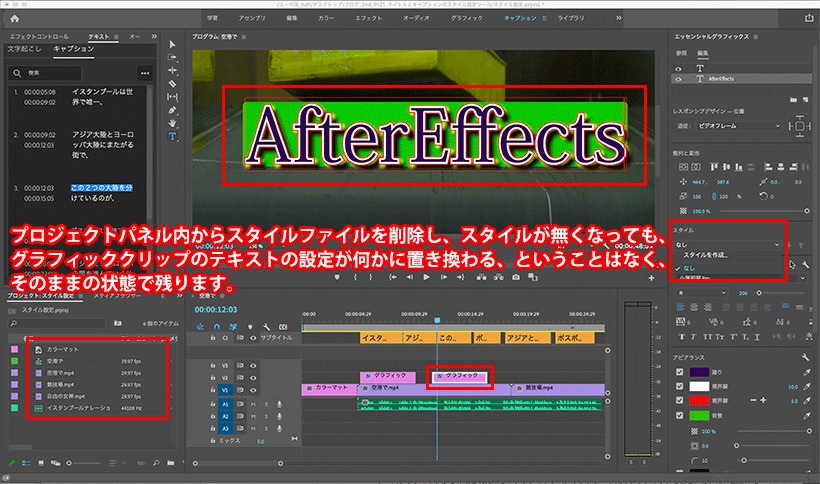Screen dimensions: 820x484
Task: Select the Ripple Edit tool
Action: (172, 71)
